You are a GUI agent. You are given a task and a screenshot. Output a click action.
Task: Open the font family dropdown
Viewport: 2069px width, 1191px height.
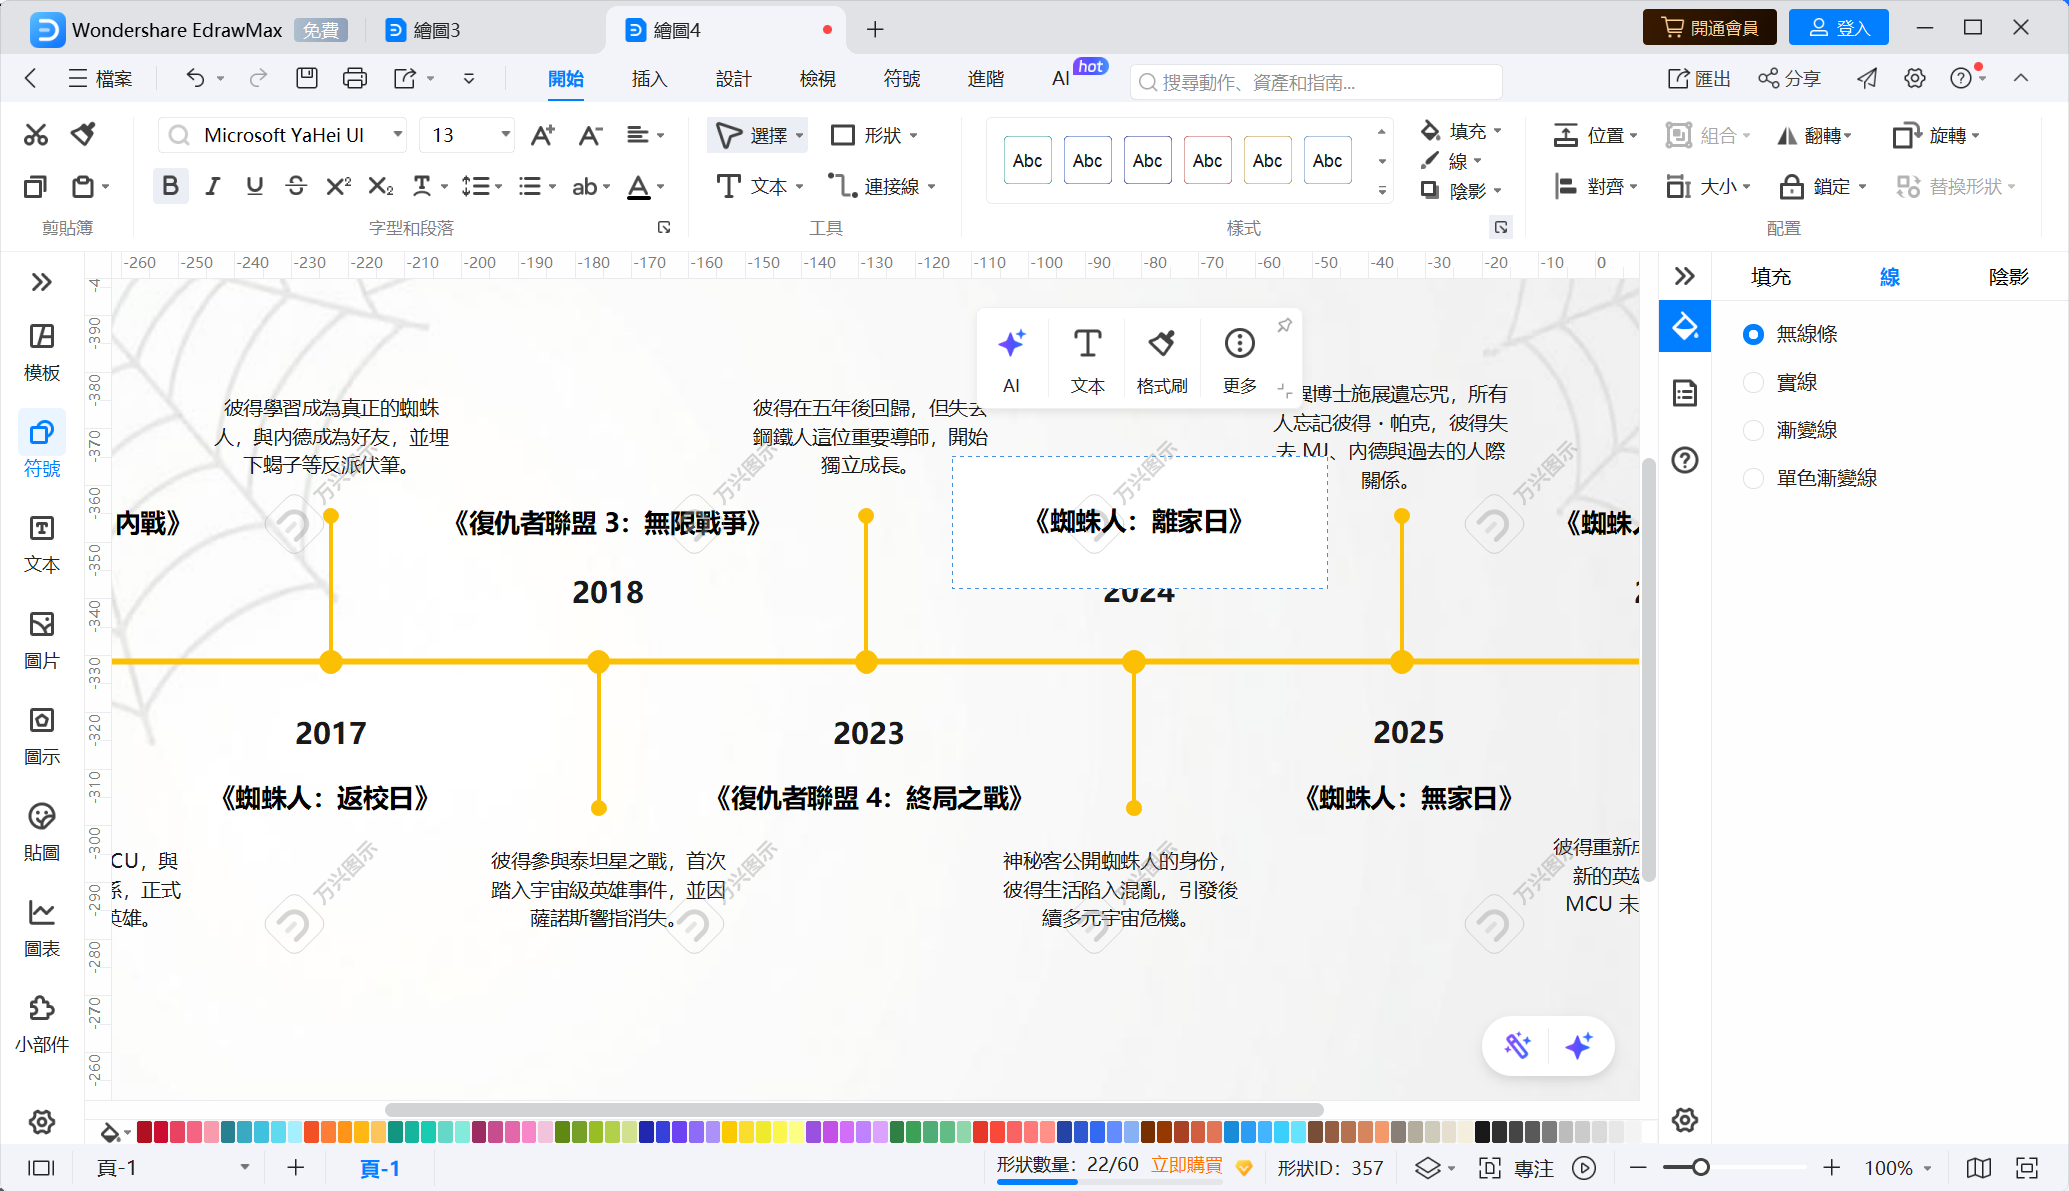coord(398,134)
